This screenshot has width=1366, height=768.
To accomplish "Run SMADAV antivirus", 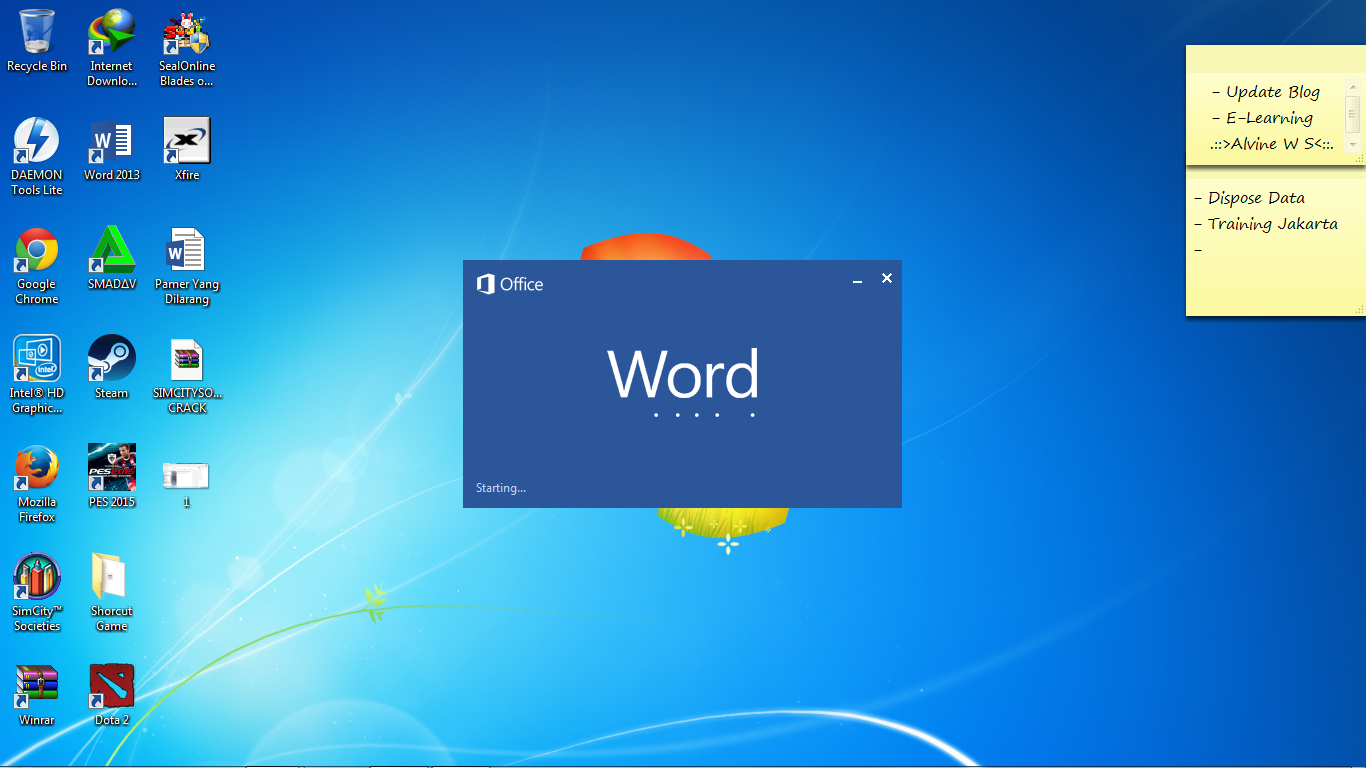I will pos(111,253).
